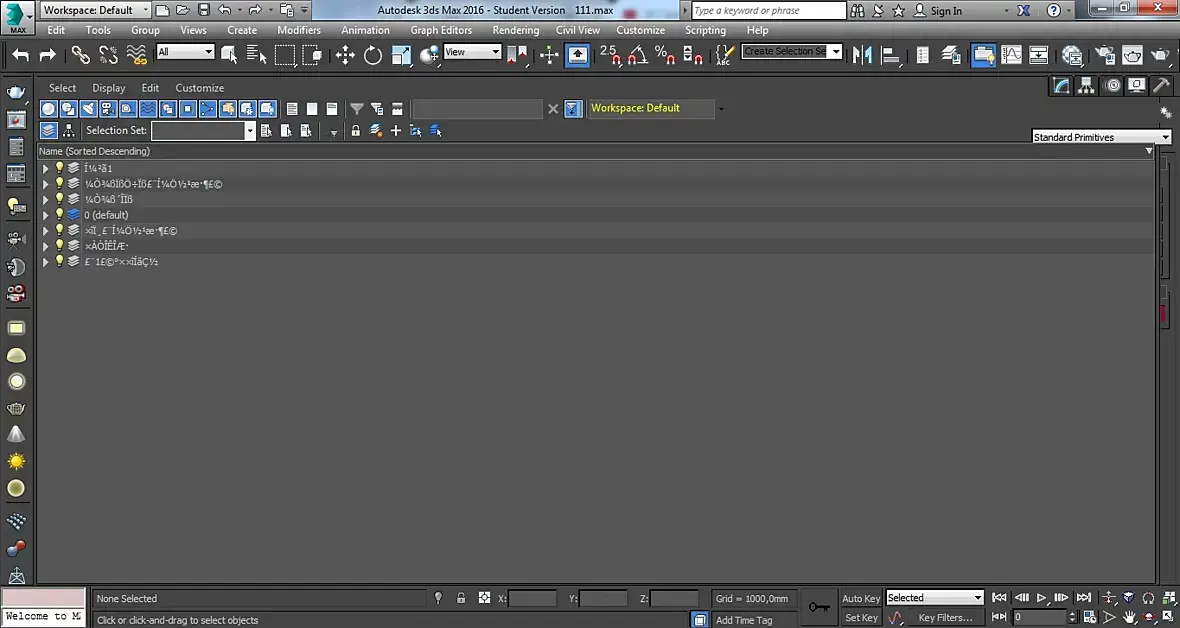
Task: Open the Key Filters... button
Action: [945, 617]
